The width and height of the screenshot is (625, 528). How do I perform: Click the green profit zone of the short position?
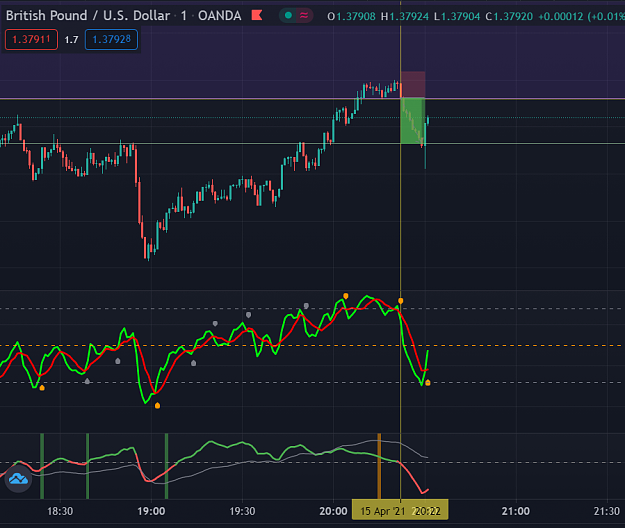tap(413, 121)
